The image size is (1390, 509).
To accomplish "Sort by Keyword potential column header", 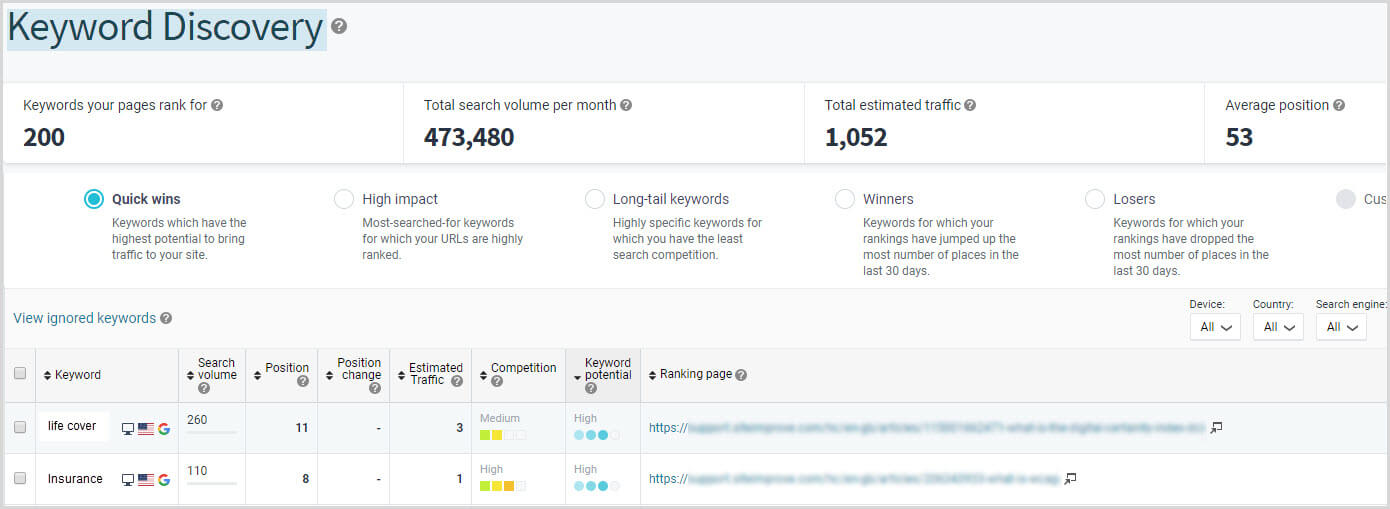I will tap(606, 369).
